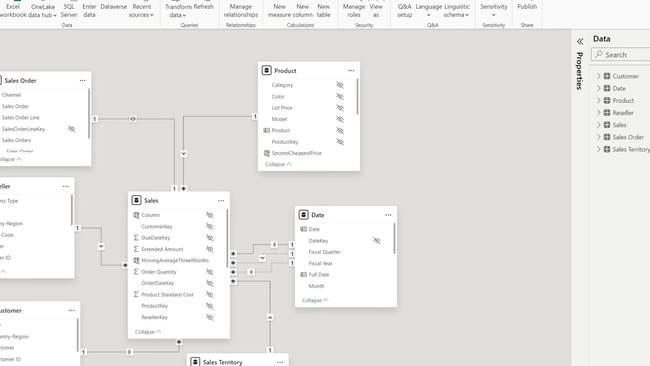
Task: Select Order Quantity field in Sales
Action: pyautogui.click(x=159, y=272)
